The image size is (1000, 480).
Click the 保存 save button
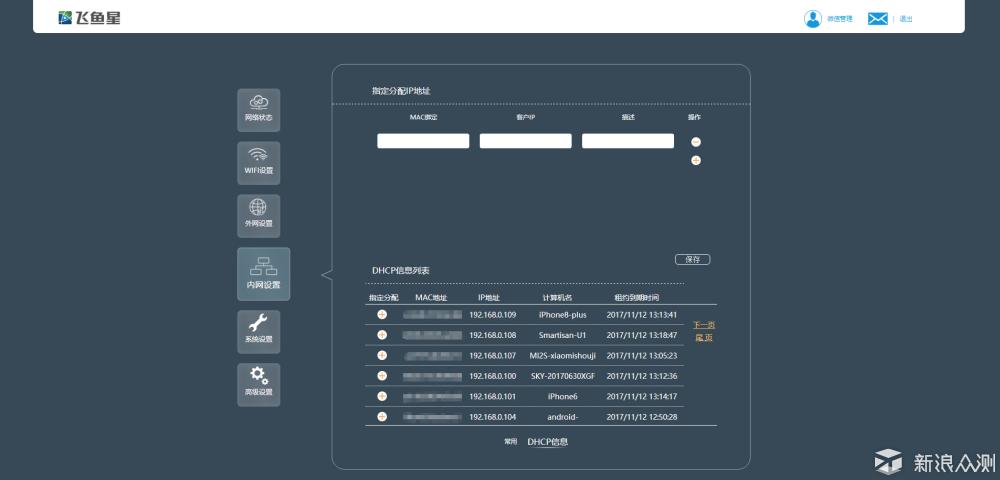(x=693, y=259)
